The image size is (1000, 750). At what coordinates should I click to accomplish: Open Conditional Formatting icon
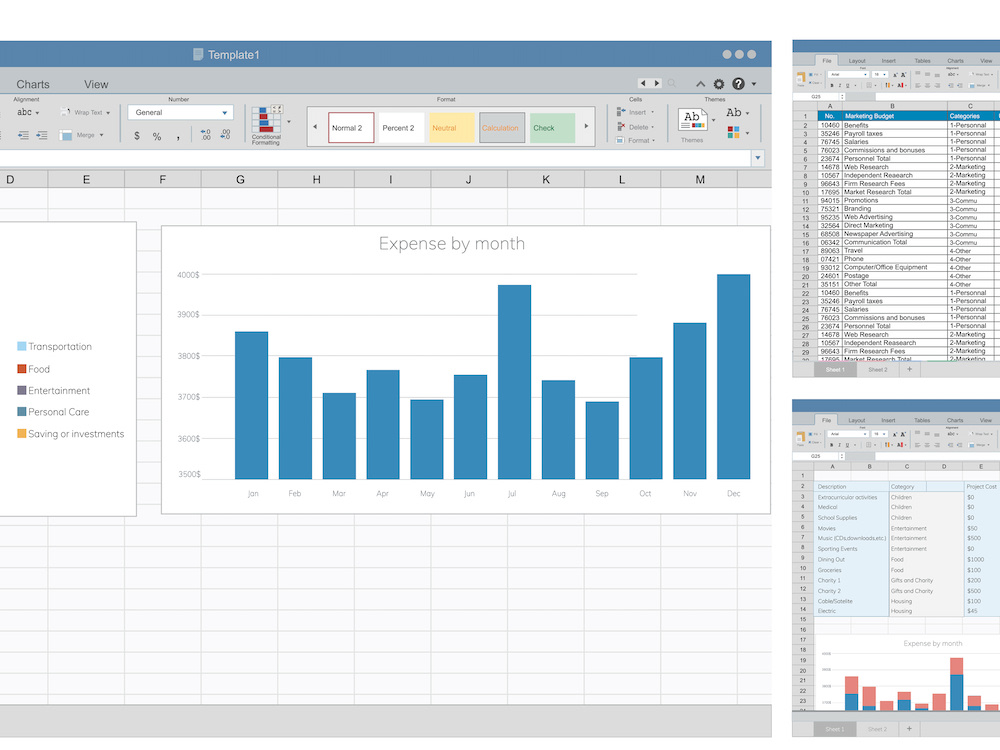pos(266,119)
